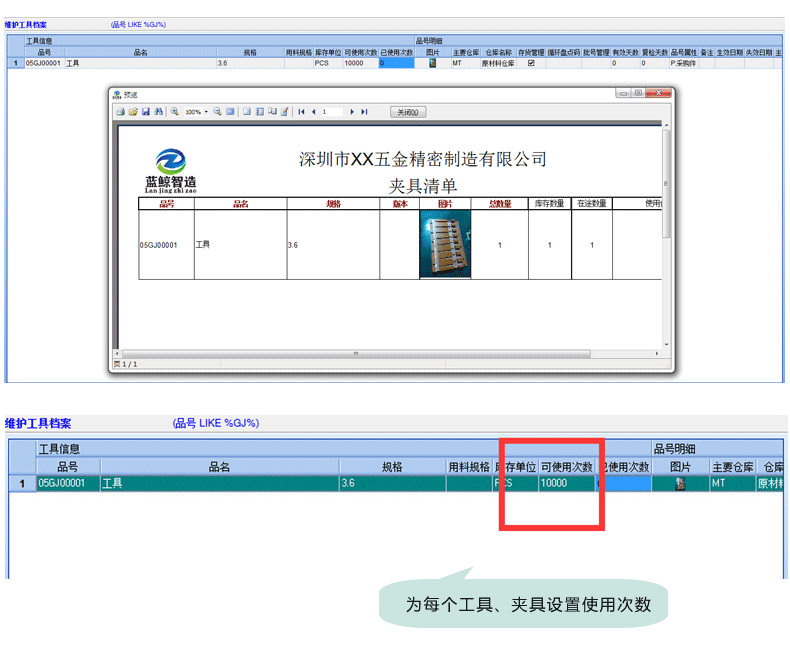
Task: Click the print icon in preview toolbar
Action: click(120, 112)
